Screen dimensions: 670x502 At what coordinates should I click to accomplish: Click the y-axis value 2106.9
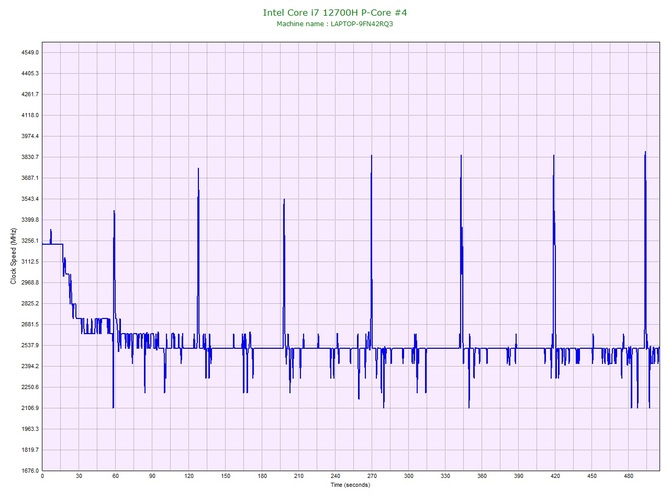30,408
